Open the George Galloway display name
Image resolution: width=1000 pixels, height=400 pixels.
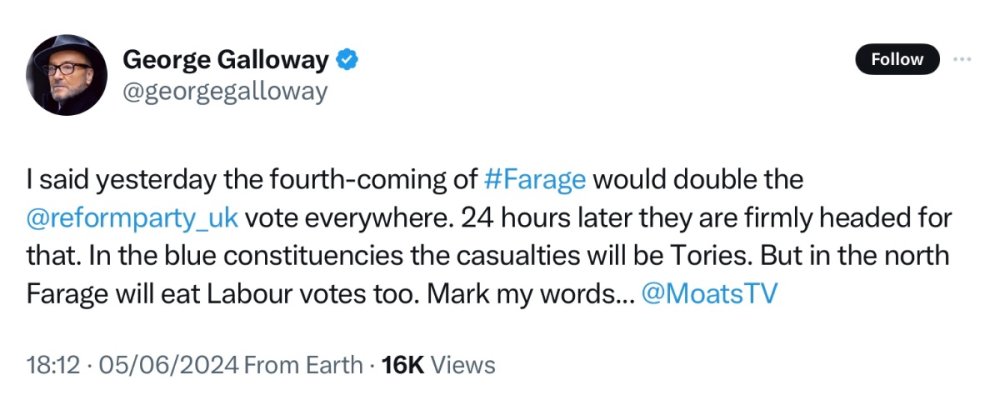[x=225, y=60]
